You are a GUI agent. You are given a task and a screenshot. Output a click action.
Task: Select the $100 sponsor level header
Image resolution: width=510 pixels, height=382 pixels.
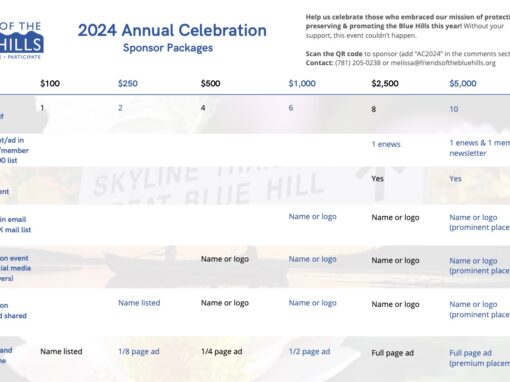50,83
